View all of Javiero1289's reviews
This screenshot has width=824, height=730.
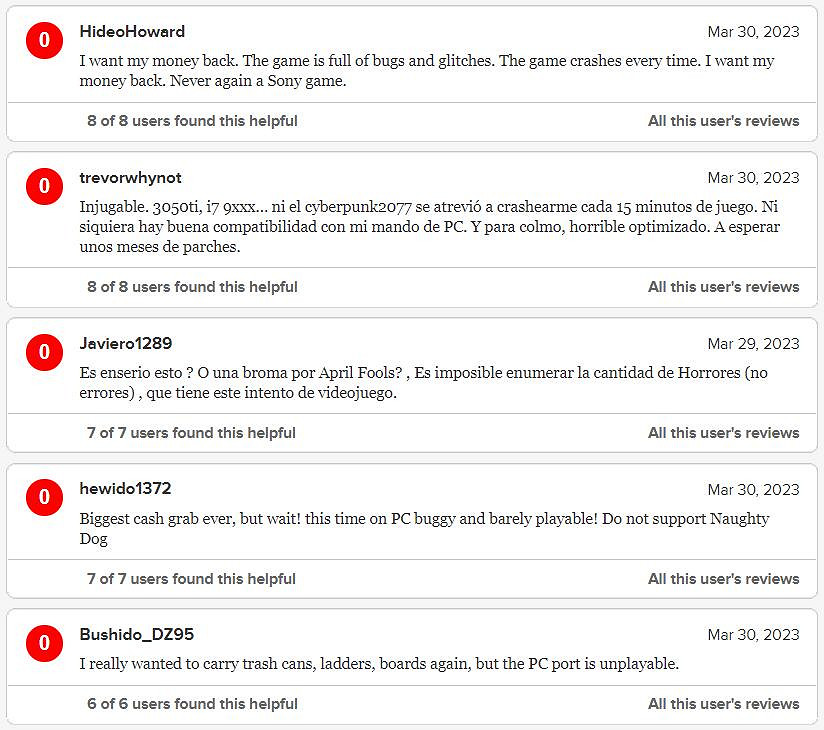click(723, 433)
